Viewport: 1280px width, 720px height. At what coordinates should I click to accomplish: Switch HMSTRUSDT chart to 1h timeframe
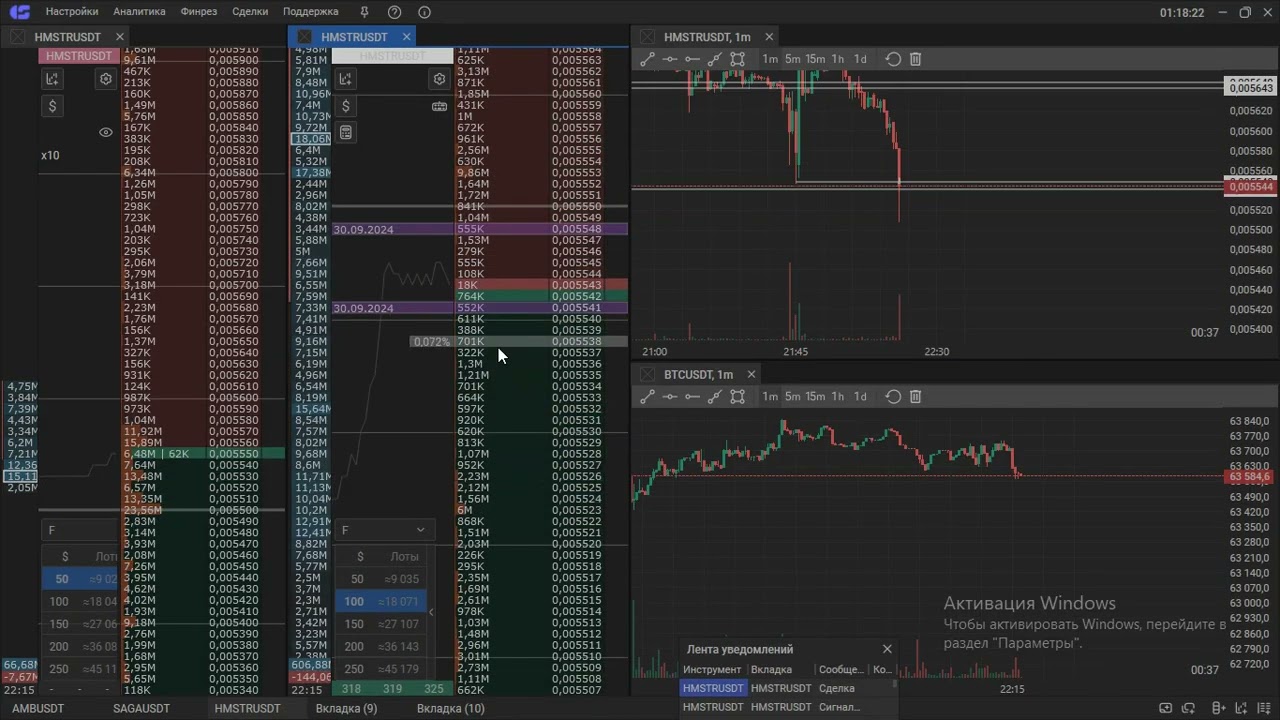pos(838,59)
